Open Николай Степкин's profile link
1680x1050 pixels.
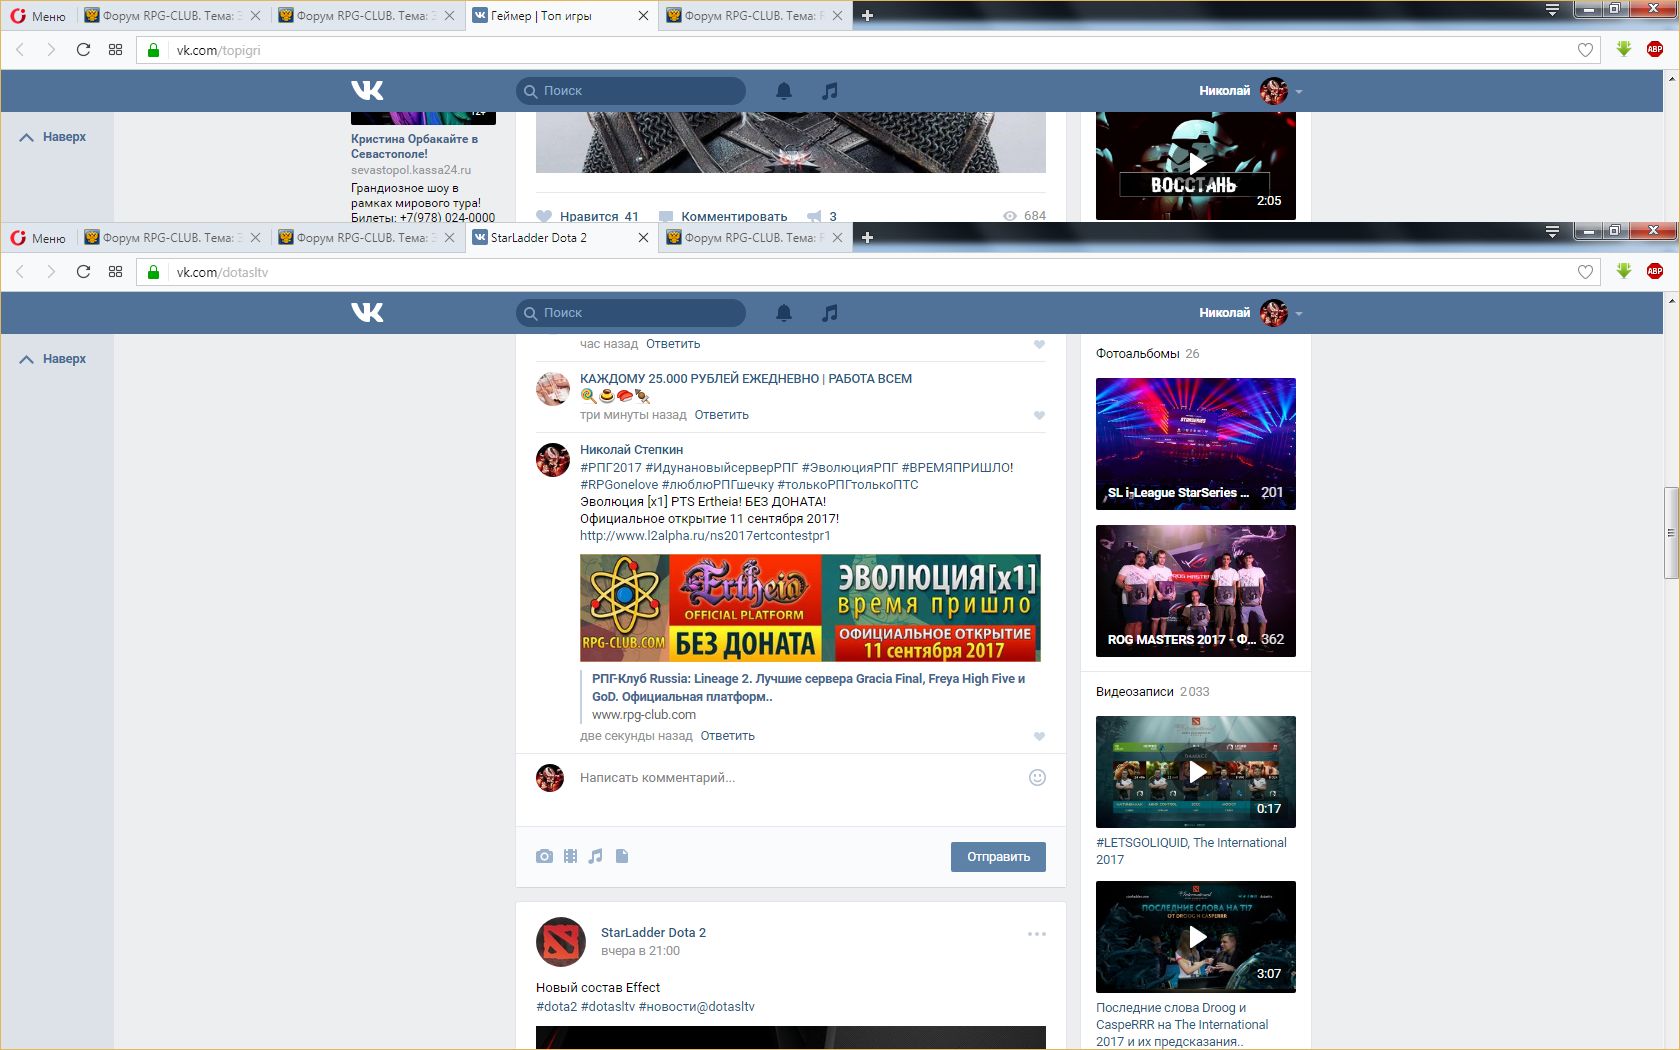(x=631, y=450)
